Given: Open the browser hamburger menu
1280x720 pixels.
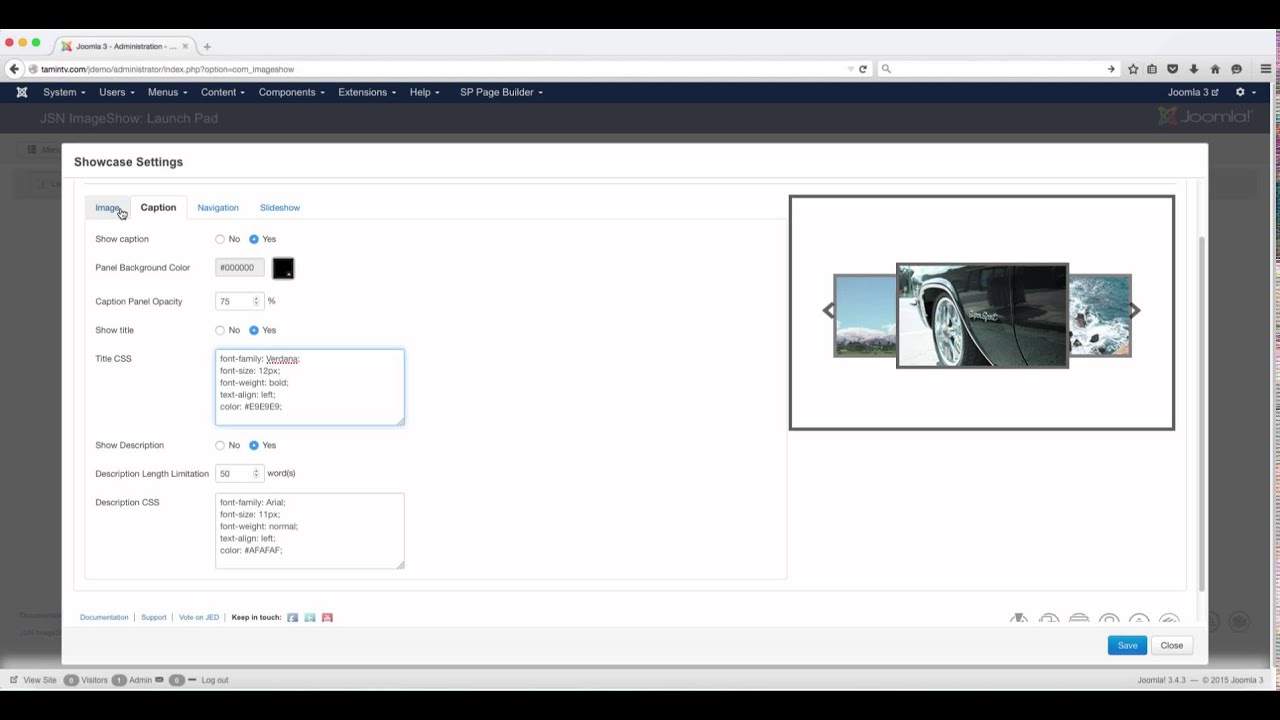Looking at the screenshot, I should (1266, 69).
